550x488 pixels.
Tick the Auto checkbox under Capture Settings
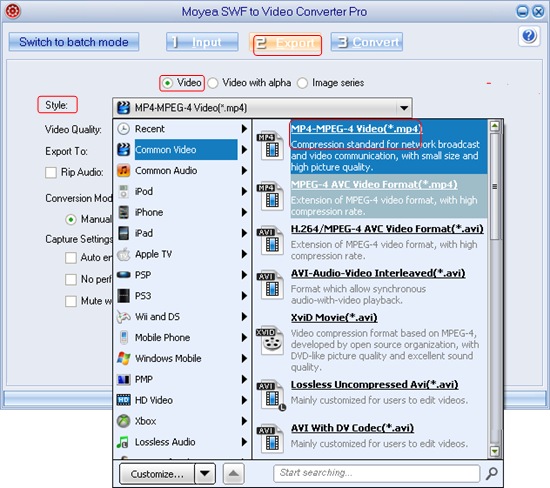71,258
